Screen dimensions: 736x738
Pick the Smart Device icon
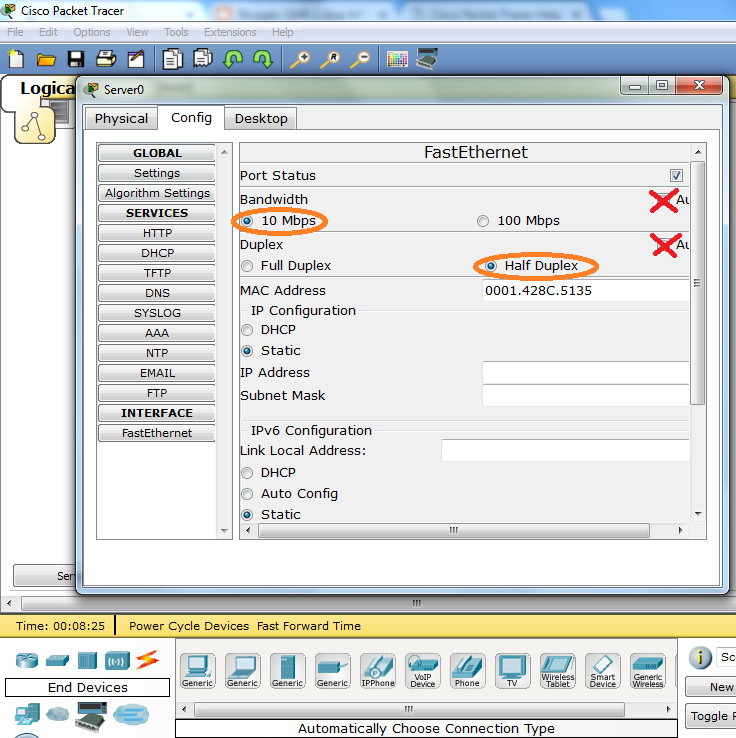click(x=602, y=671)
